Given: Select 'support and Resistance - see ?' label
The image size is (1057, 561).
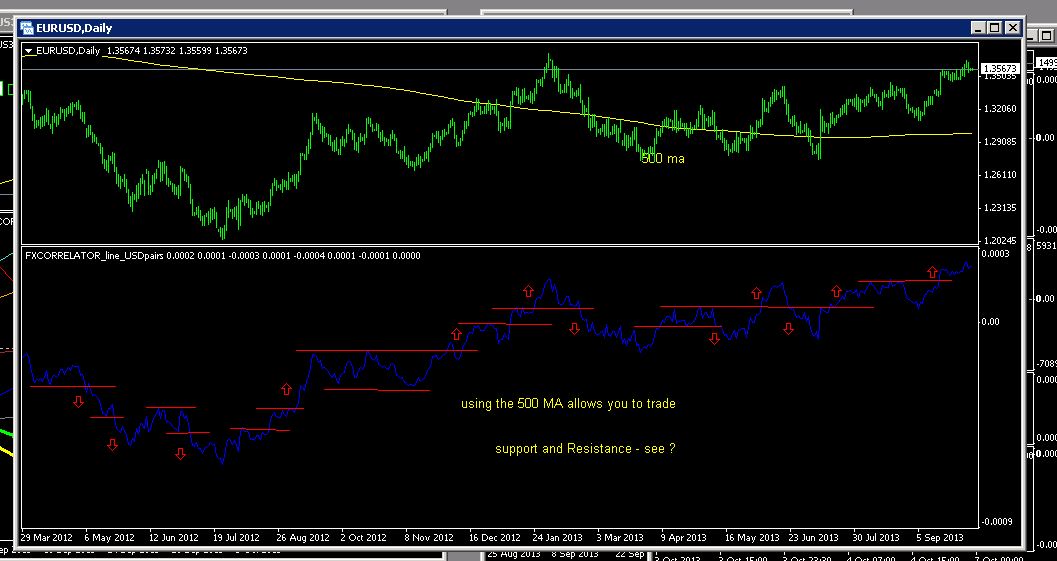Looking at the screenshot, I should point(585,448).
